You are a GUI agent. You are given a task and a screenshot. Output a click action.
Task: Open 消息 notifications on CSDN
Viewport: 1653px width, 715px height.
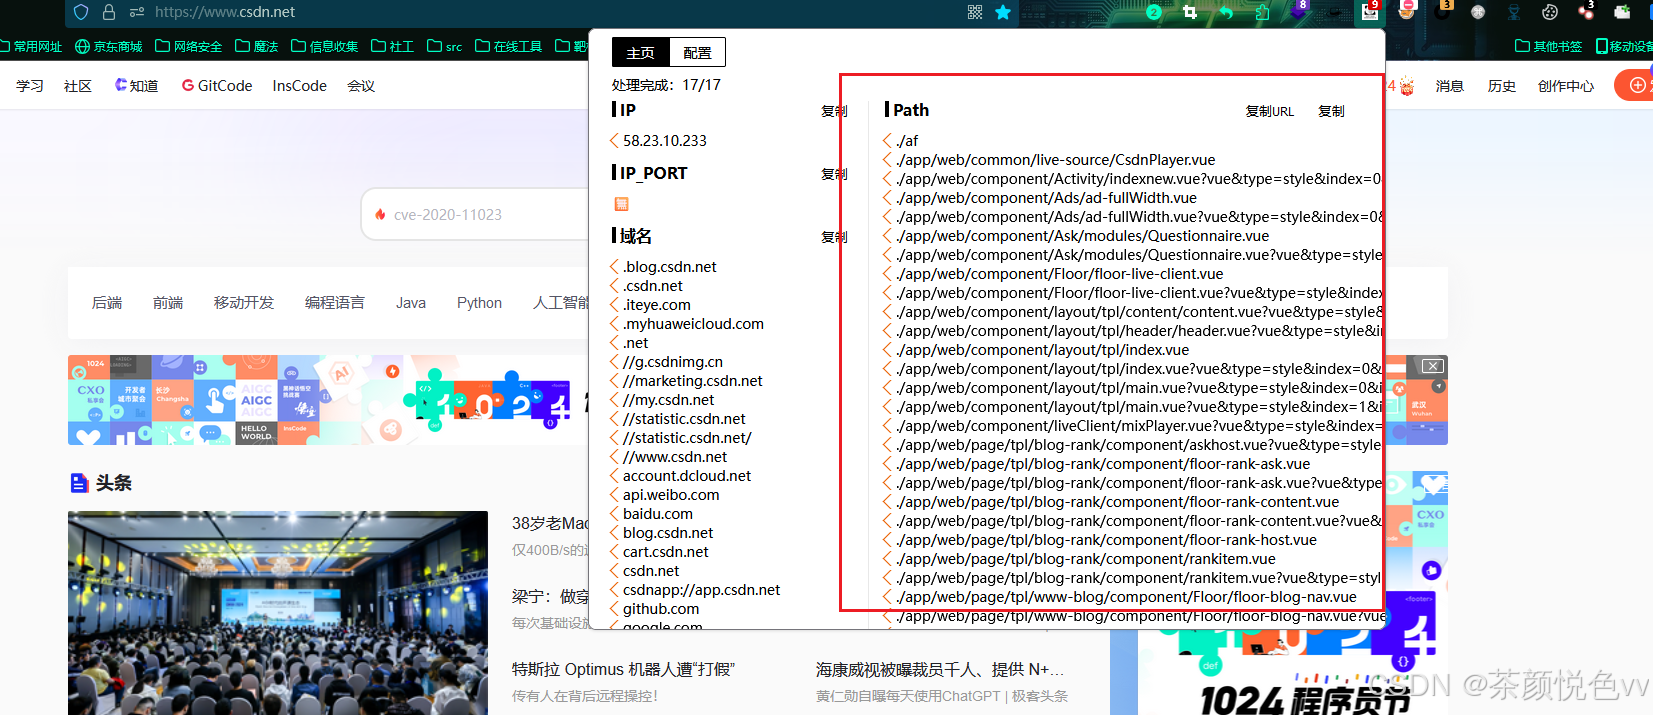pos(1450,86)
